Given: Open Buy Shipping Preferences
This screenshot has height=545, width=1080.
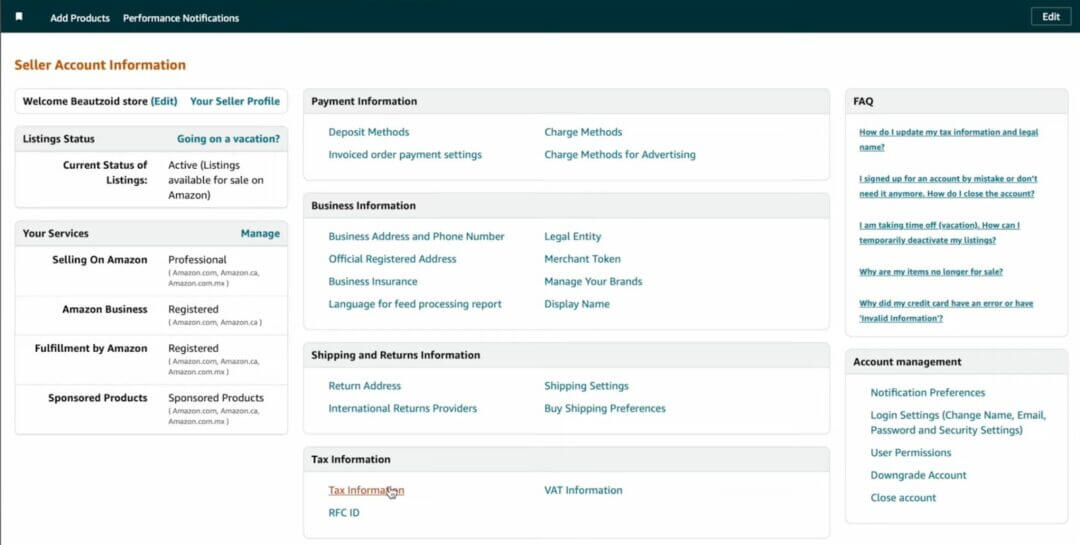Looking at the screenshot, I should [x=605, y=409].
